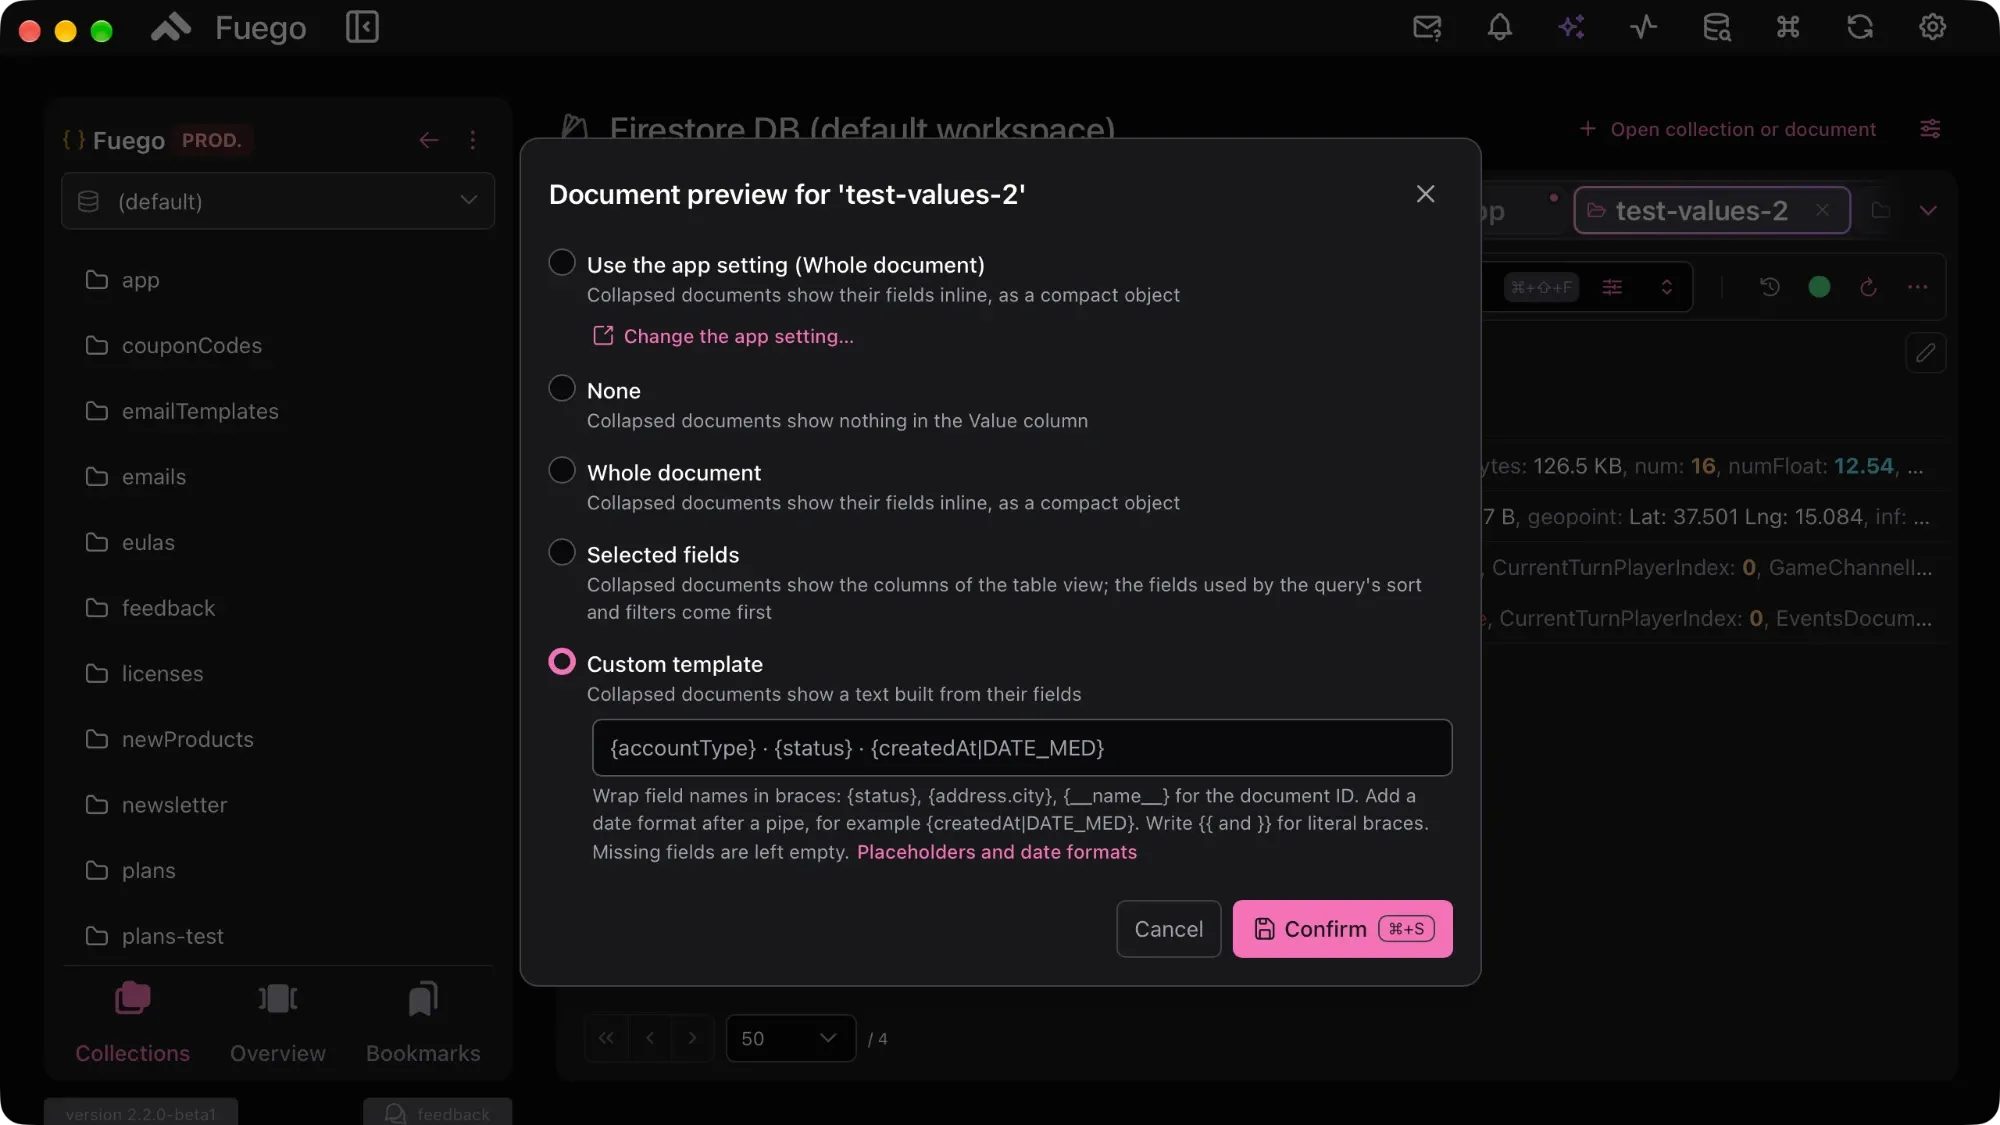Open settings gear icon
The image size is (2000, 1125).
[x=1932, y=27]
